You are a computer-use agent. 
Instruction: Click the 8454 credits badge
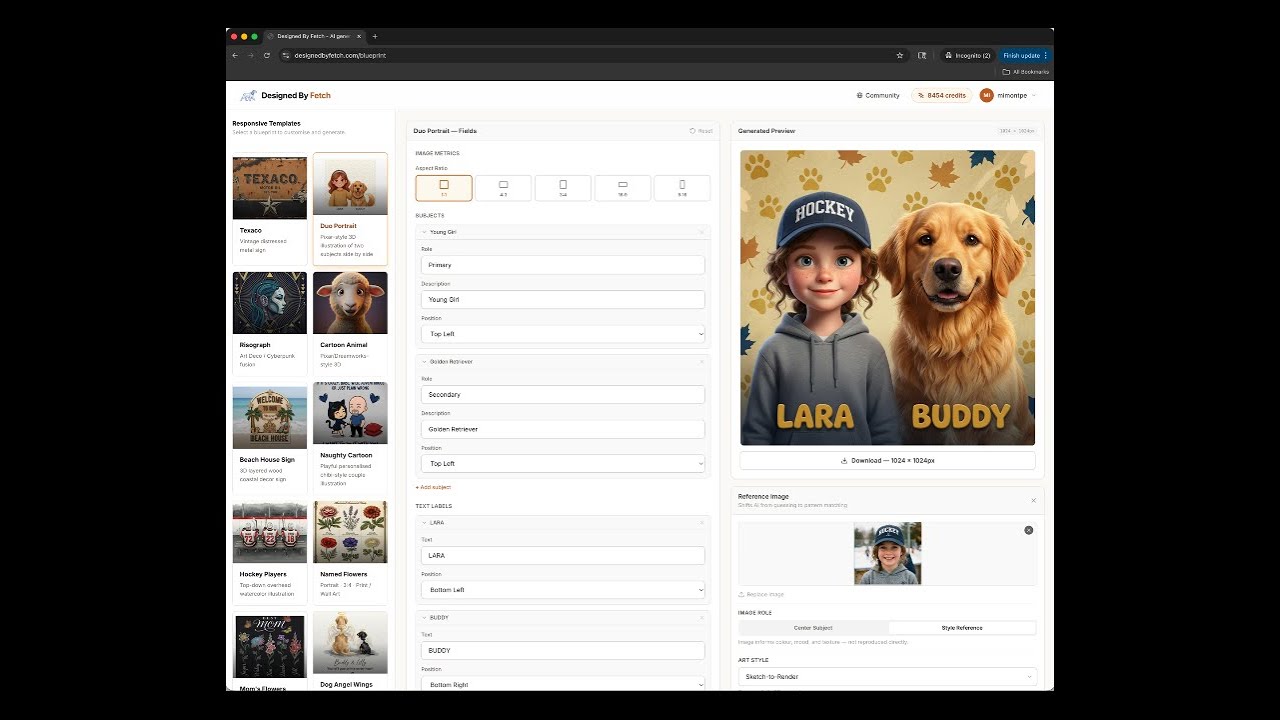941,95
